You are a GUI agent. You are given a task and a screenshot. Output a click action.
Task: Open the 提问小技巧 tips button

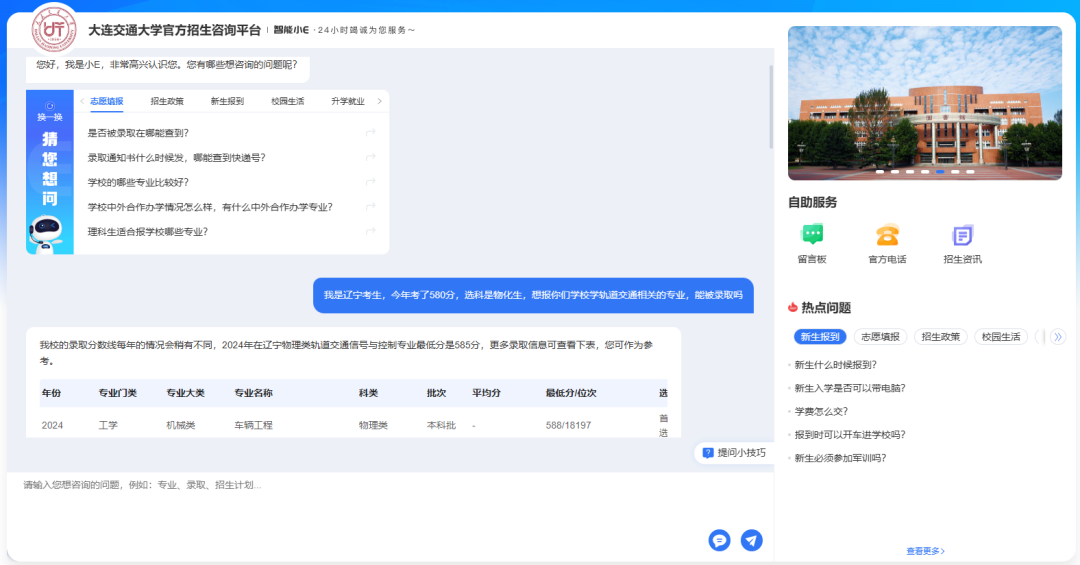click(x=735, y=453)
